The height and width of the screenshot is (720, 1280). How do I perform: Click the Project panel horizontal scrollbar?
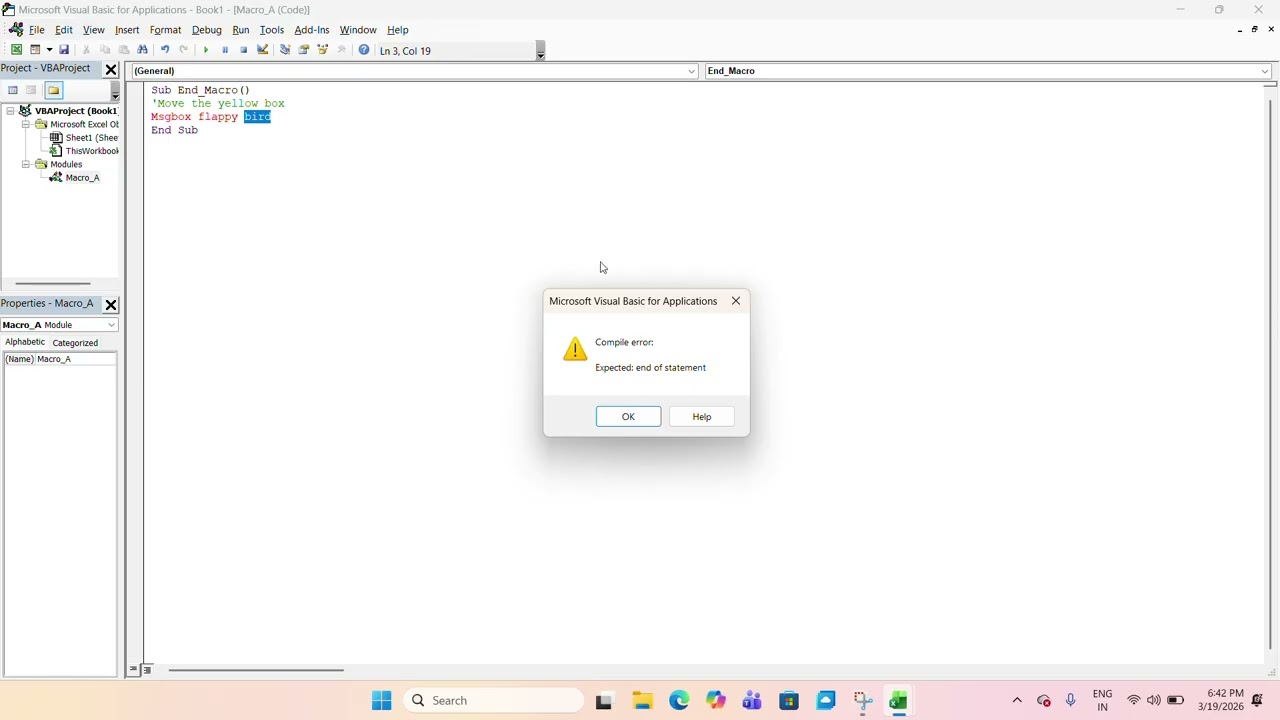53,284
